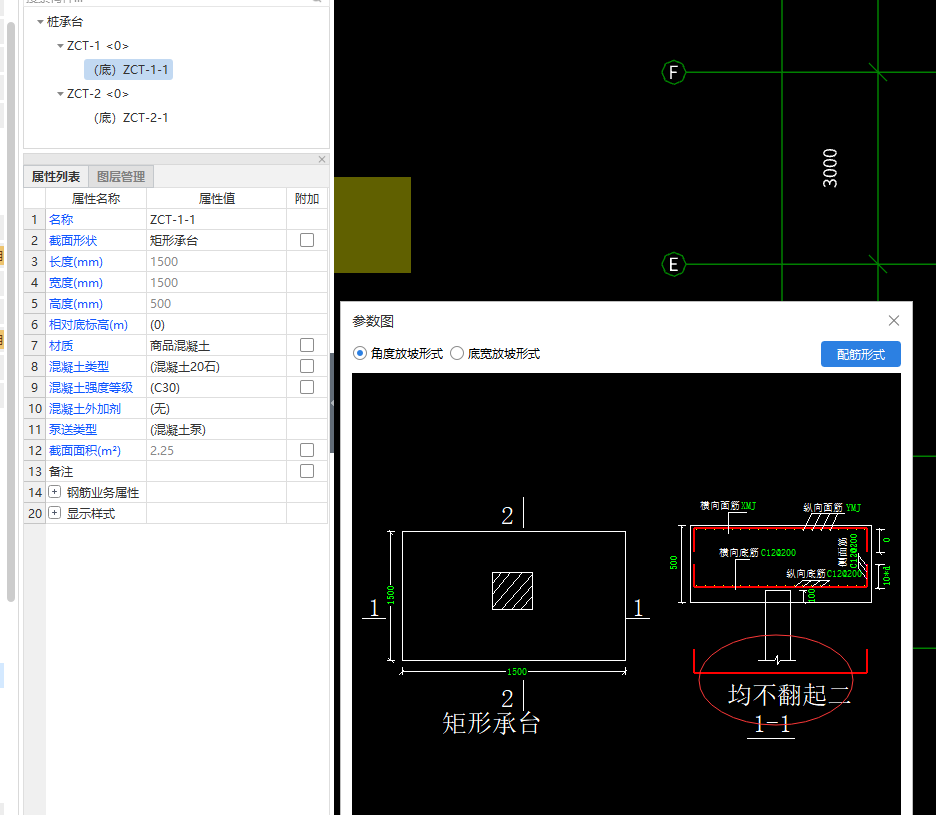Click the 高度(mm) property name

[x=76, y=303]
